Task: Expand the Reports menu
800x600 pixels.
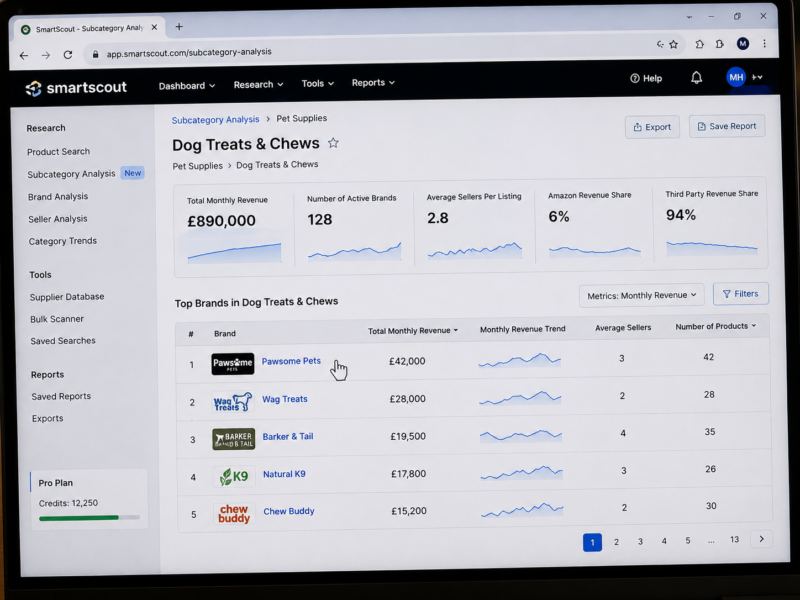Action: (x=373, y=83)
